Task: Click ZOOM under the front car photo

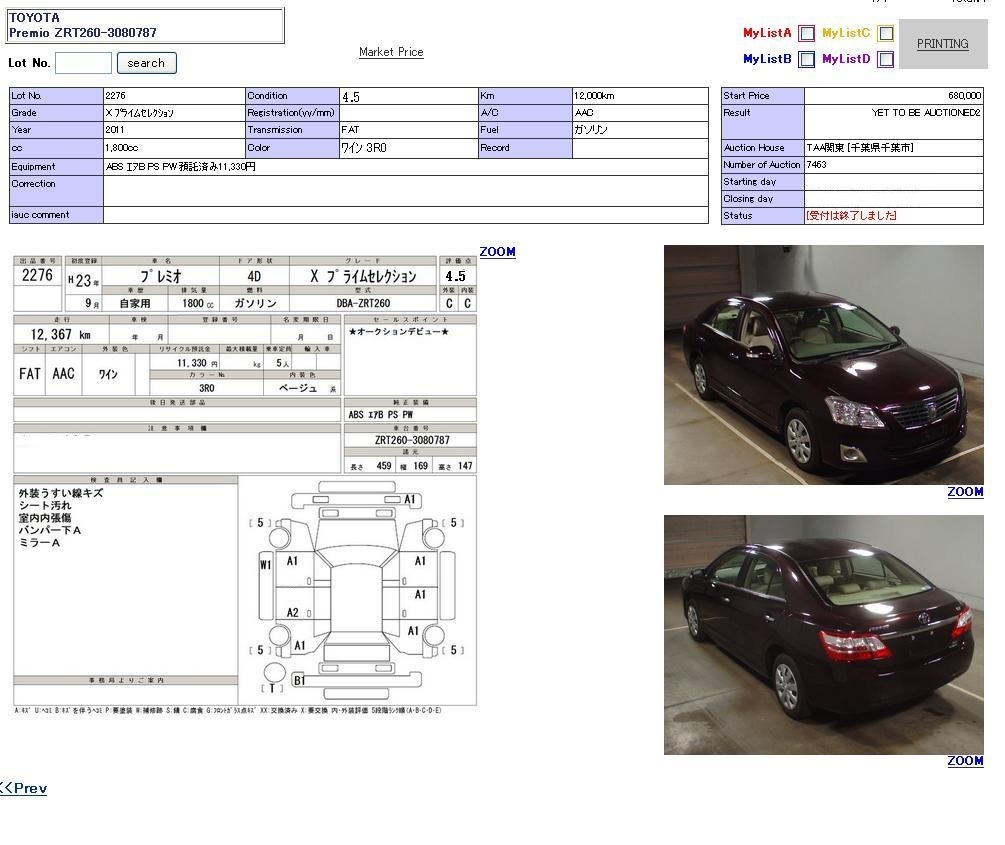Action: point(965,492)
